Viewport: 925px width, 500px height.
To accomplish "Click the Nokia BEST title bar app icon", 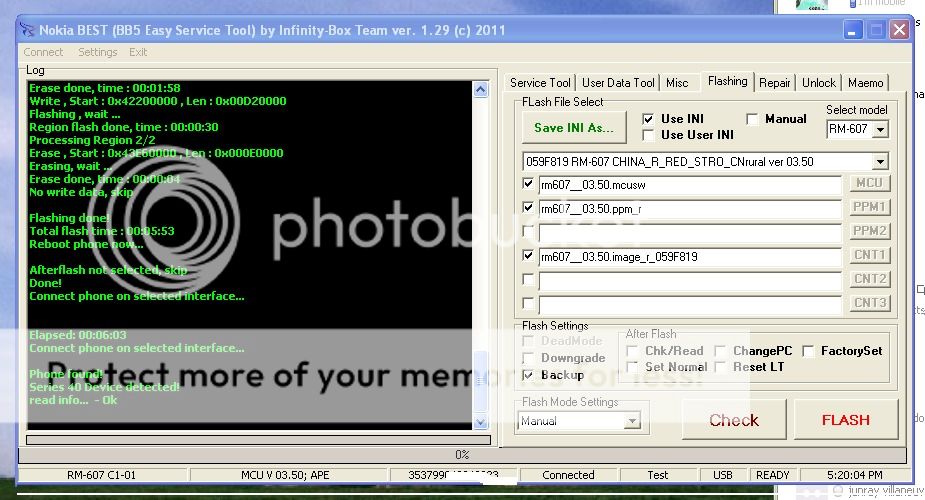I will coord(27,30).
